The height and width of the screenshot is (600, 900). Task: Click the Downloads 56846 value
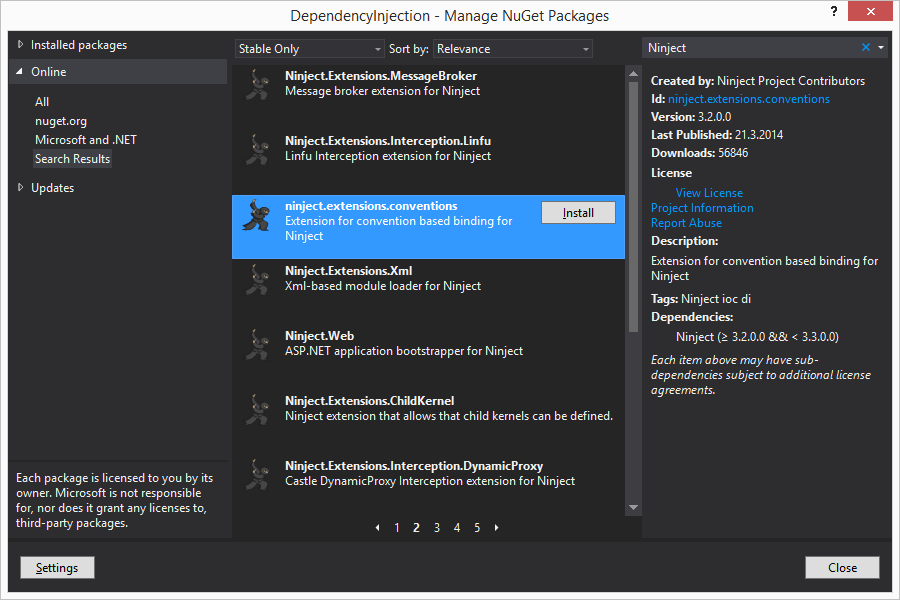[x=732, y=153]
